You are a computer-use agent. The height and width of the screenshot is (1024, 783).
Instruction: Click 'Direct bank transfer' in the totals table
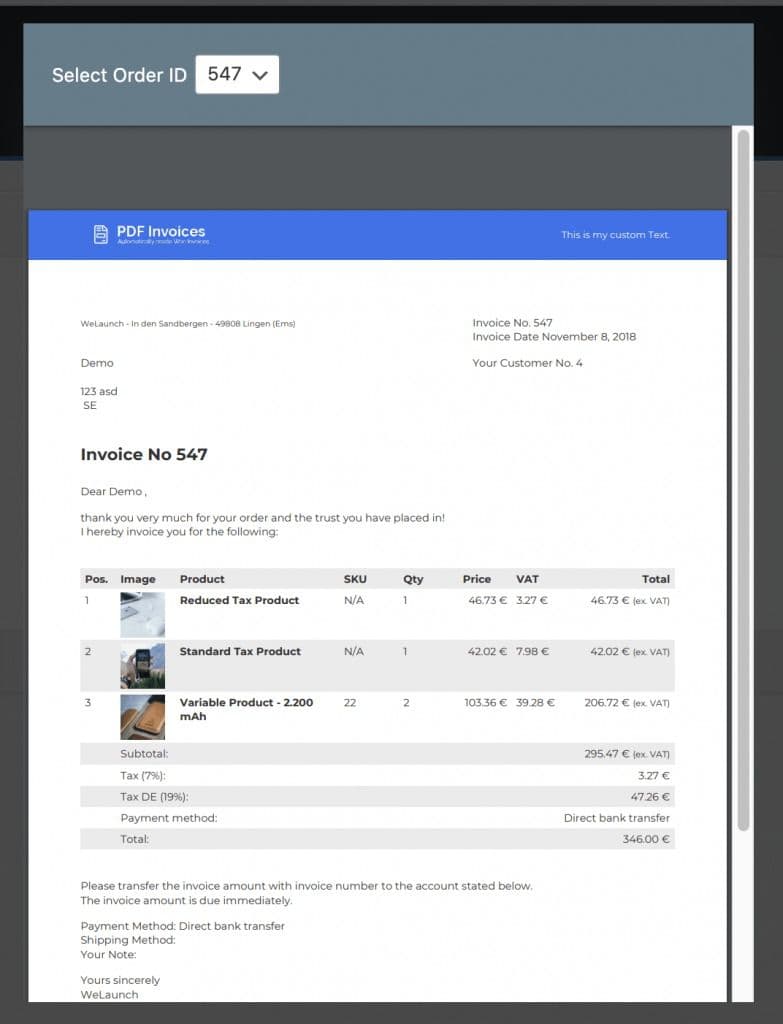[616, 818]
